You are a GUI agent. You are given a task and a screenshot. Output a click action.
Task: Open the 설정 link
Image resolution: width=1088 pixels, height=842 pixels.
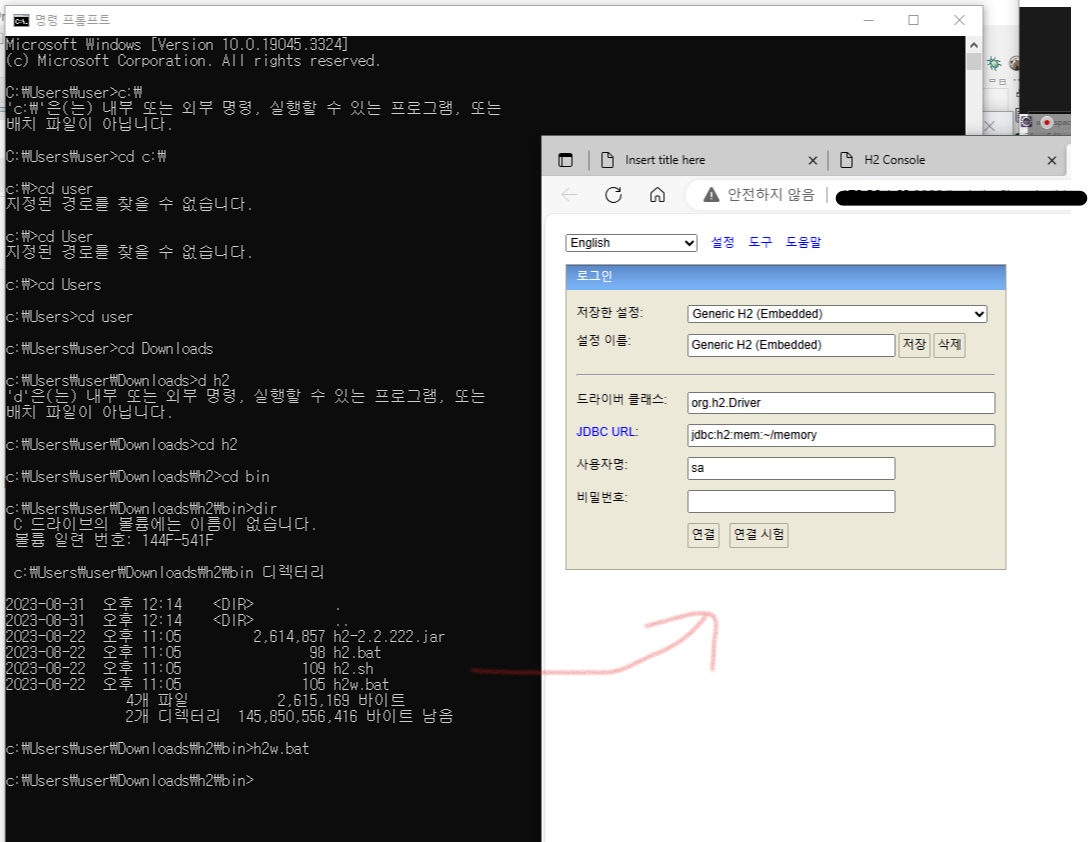tap(722, 242)
